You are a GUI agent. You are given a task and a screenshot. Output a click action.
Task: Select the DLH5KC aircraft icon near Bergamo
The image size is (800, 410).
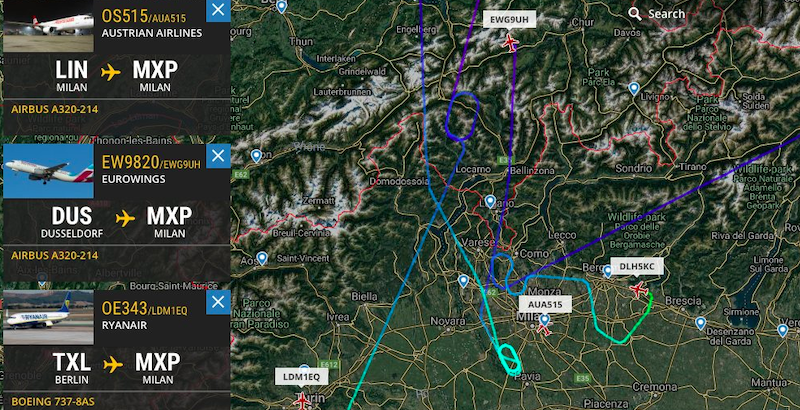638,290
